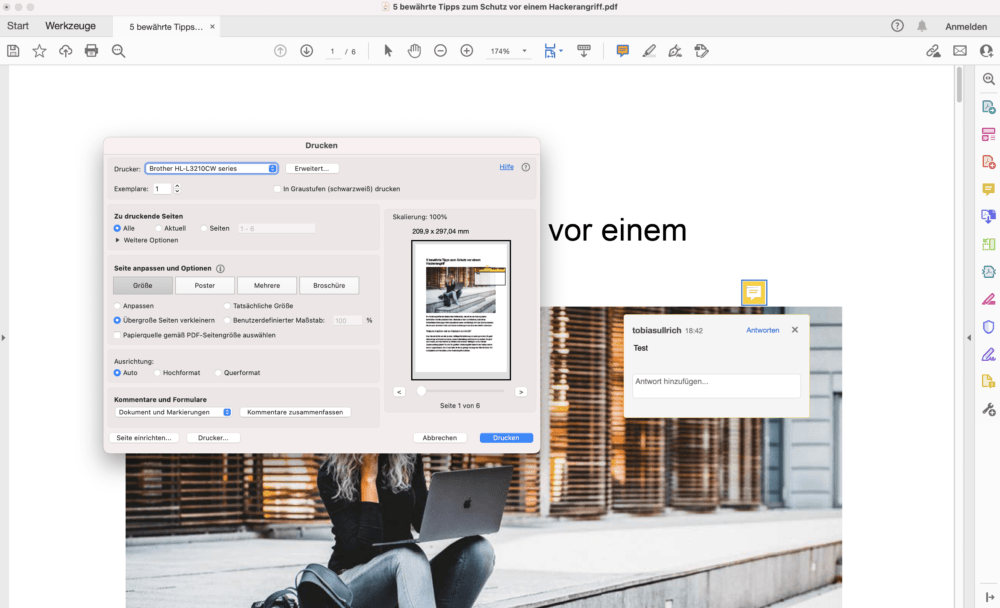
Task: Zoom out with minus circle icon
Action: click(x=440, y=51)
